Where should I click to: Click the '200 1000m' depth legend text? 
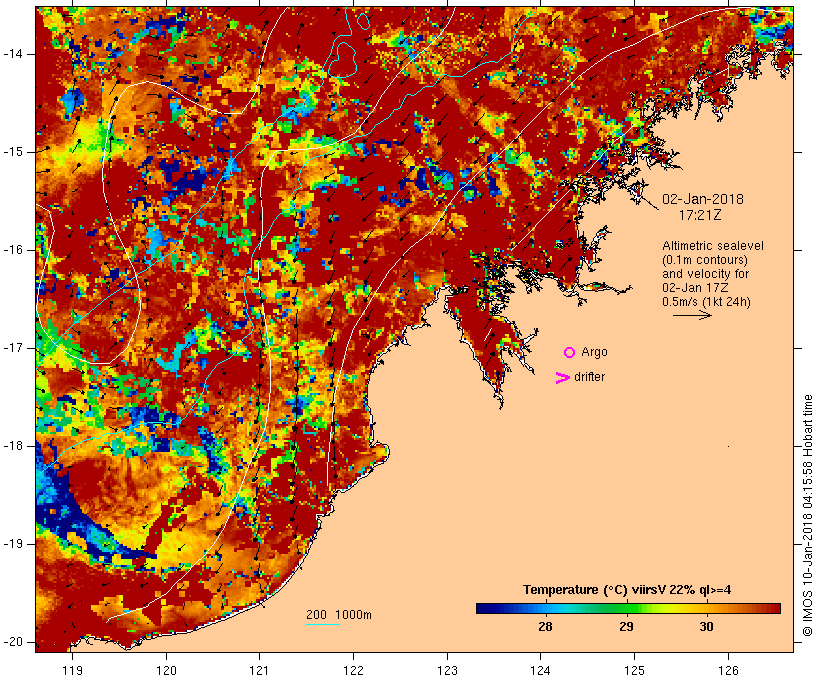tap(339, 615)
